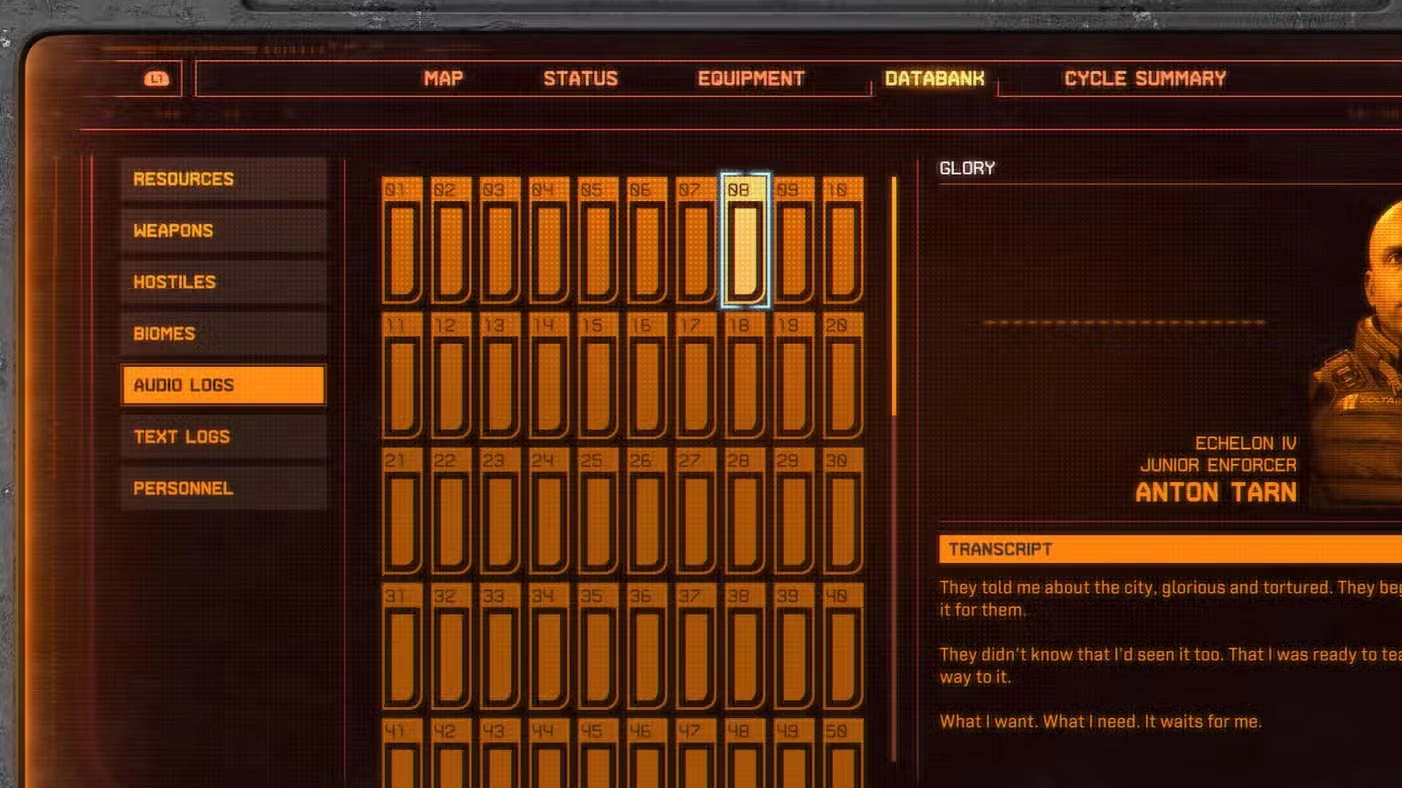
Task: Open the TEXT LOGS category
Action: (x=224, y=437)
